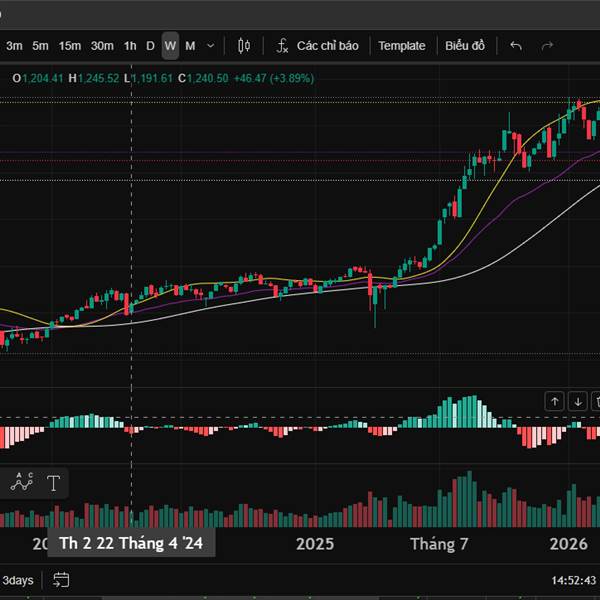Switch to the W weekly timeframe
Screen dimensions: 600x600
coord(170,46)
